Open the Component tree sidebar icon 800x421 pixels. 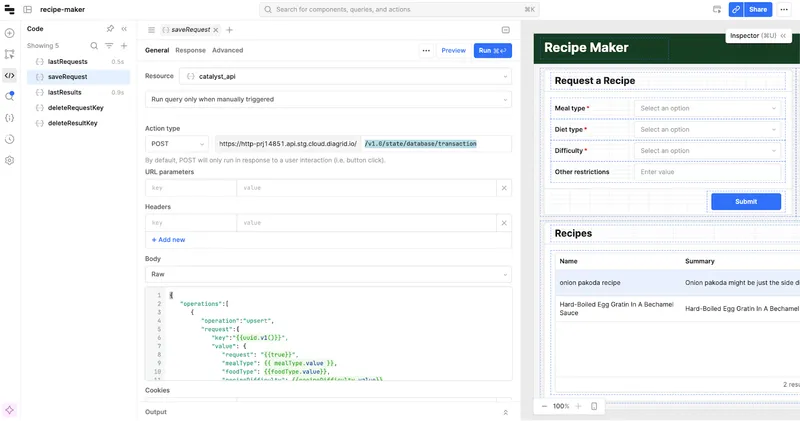(x=10, y=54)
